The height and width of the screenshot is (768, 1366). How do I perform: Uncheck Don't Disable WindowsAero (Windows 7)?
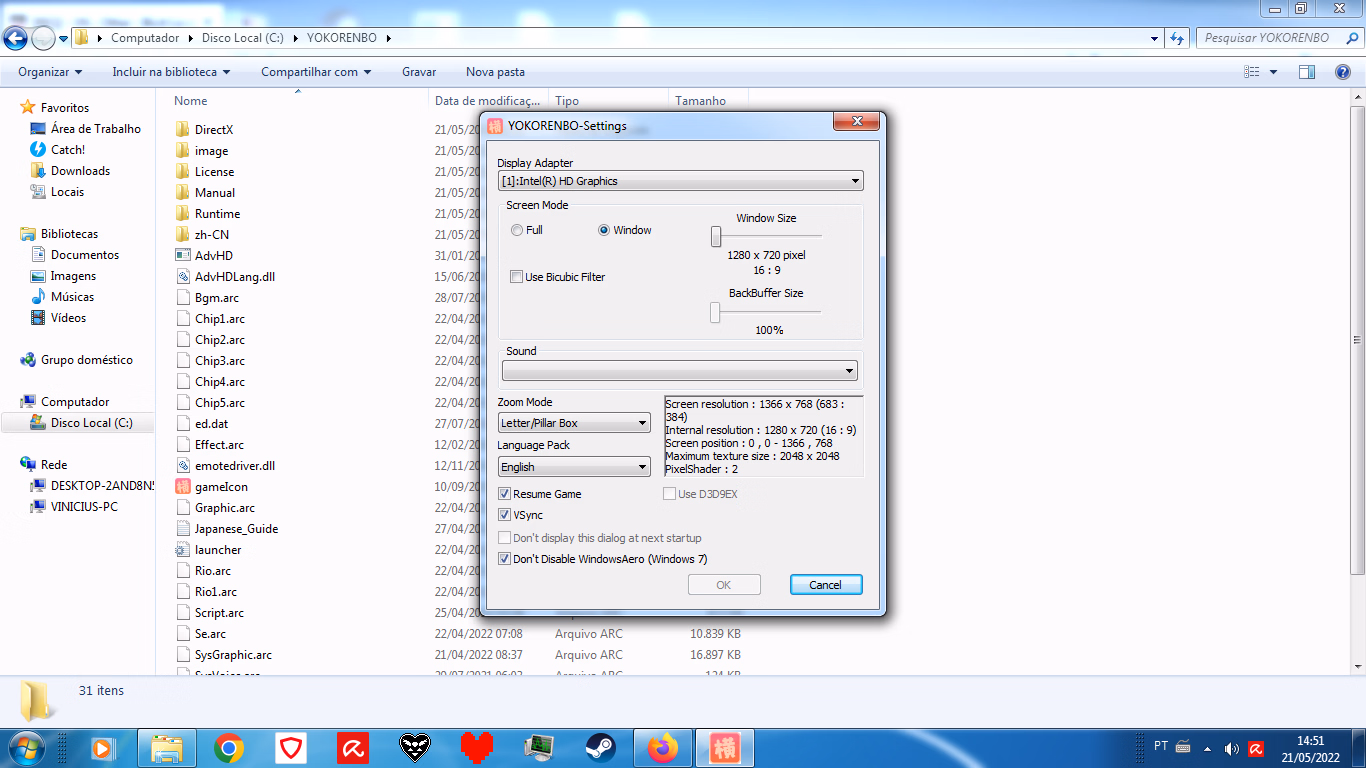tap(504, 559)
